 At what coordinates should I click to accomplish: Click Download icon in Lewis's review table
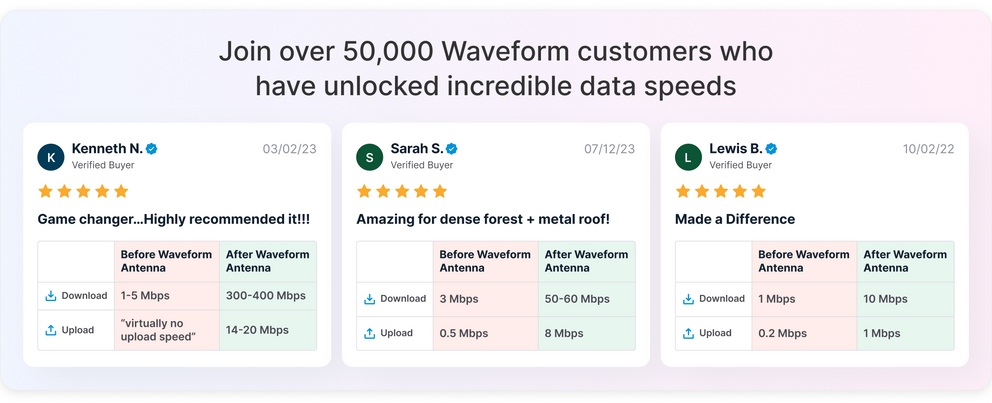tap(688, 299)
